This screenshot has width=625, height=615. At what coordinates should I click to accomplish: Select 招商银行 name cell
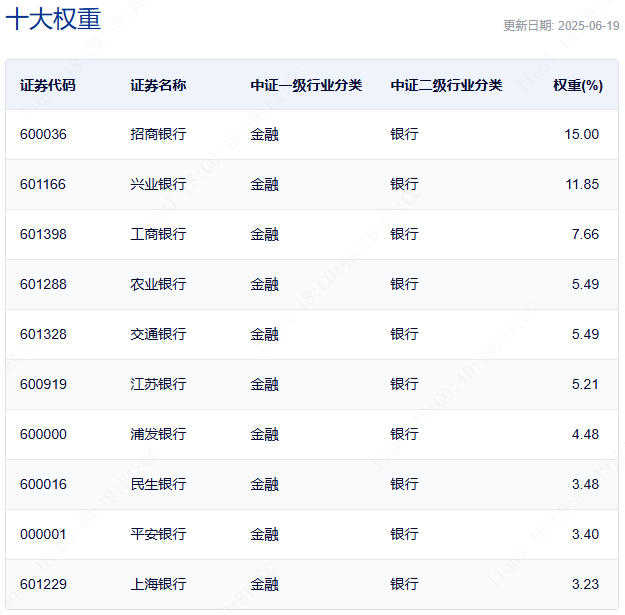pos(158,134)
